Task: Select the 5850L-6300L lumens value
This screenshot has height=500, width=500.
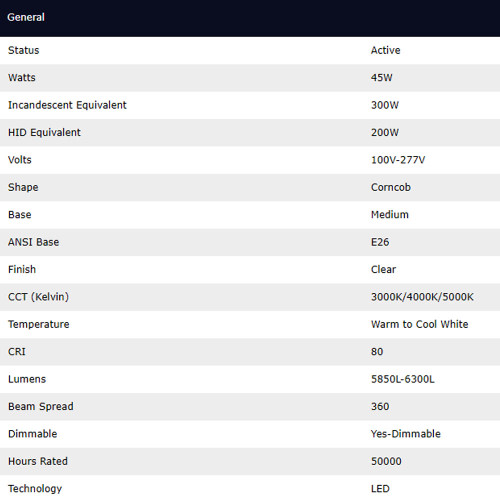Action: click(403, 379)
